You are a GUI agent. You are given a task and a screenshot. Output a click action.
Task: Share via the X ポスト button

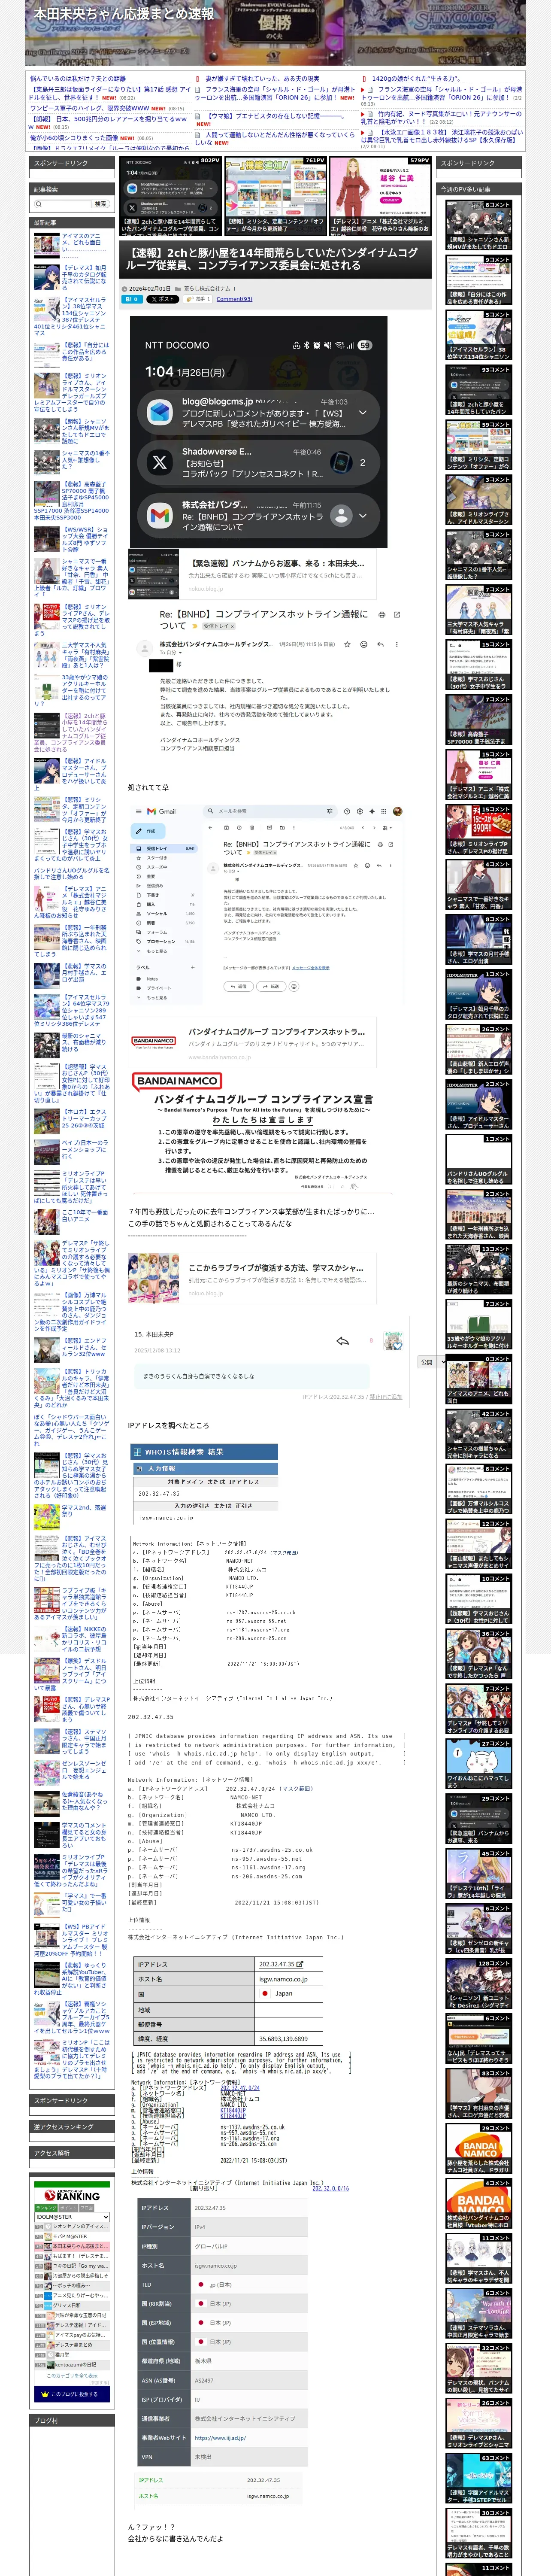[162, 299]
